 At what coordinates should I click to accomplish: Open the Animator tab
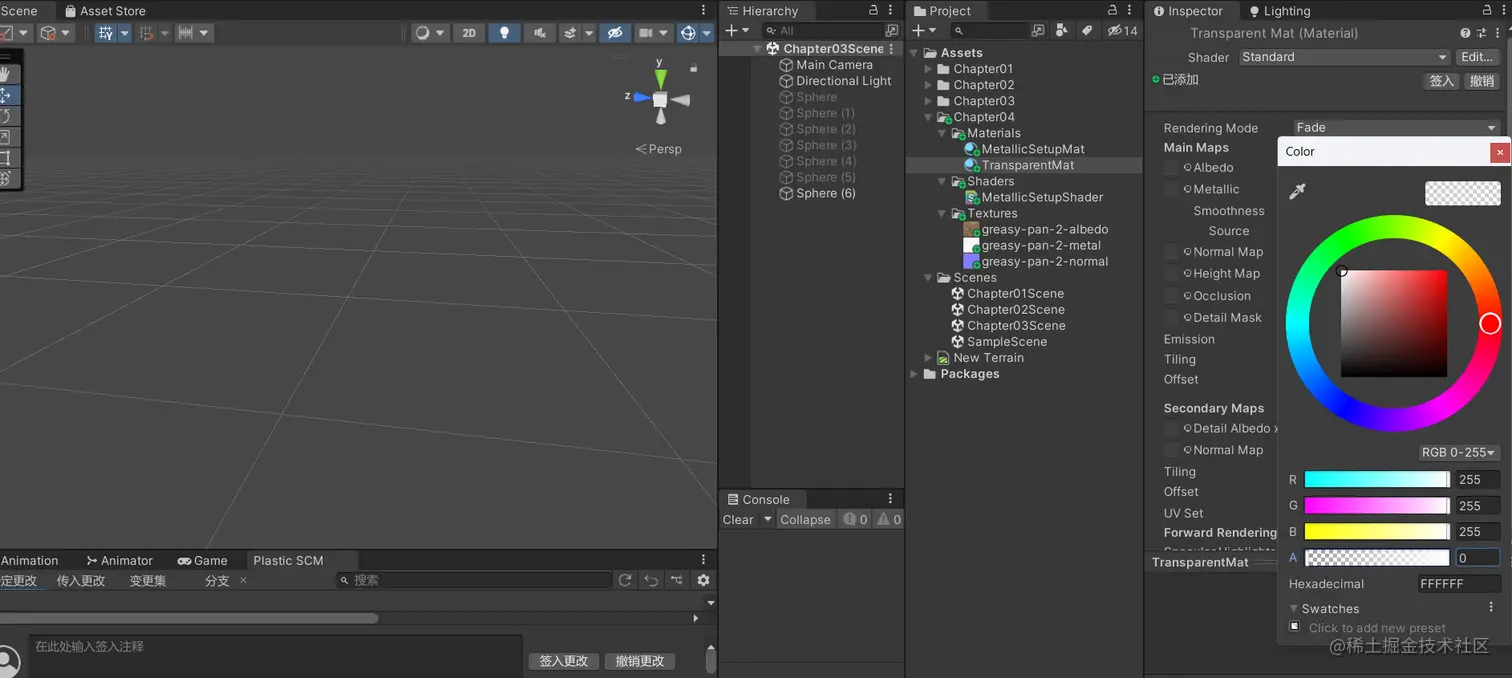click(119, 561)
